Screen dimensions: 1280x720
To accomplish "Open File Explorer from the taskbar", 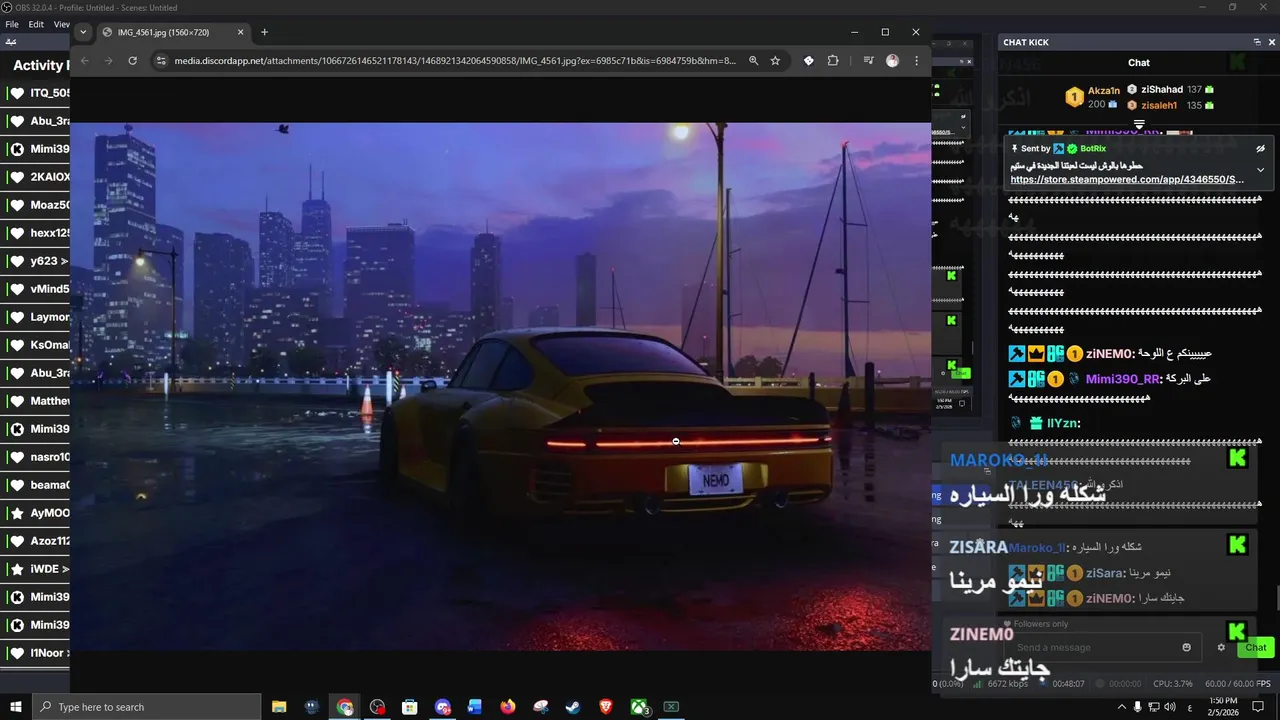I will pyautogui.click(x=279, y=707).
